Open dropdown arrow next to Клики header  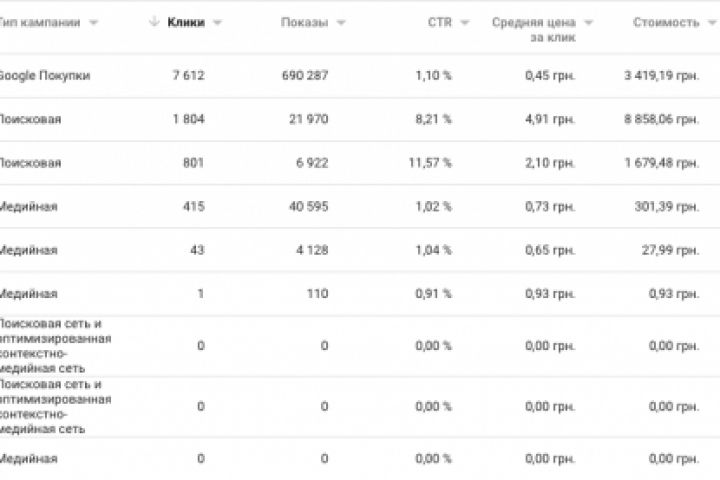tap(218, 22)
